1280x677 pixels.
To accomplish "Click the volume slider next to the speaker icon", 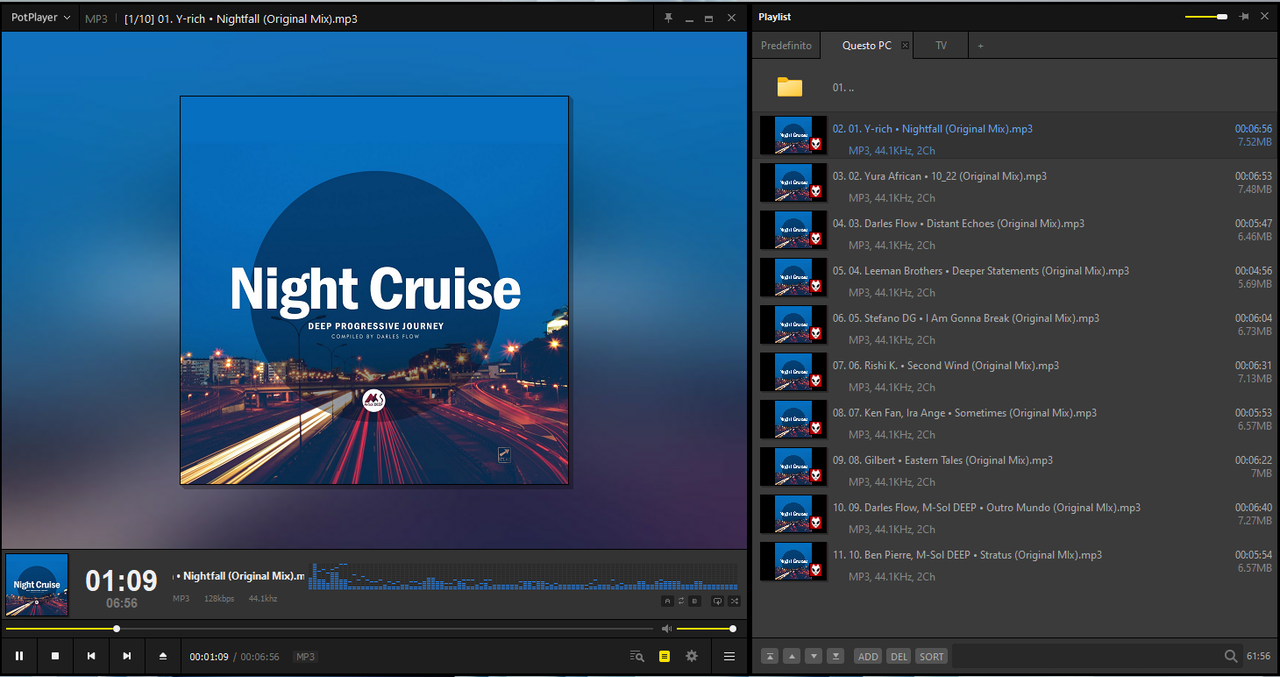I will click(705, 628).
